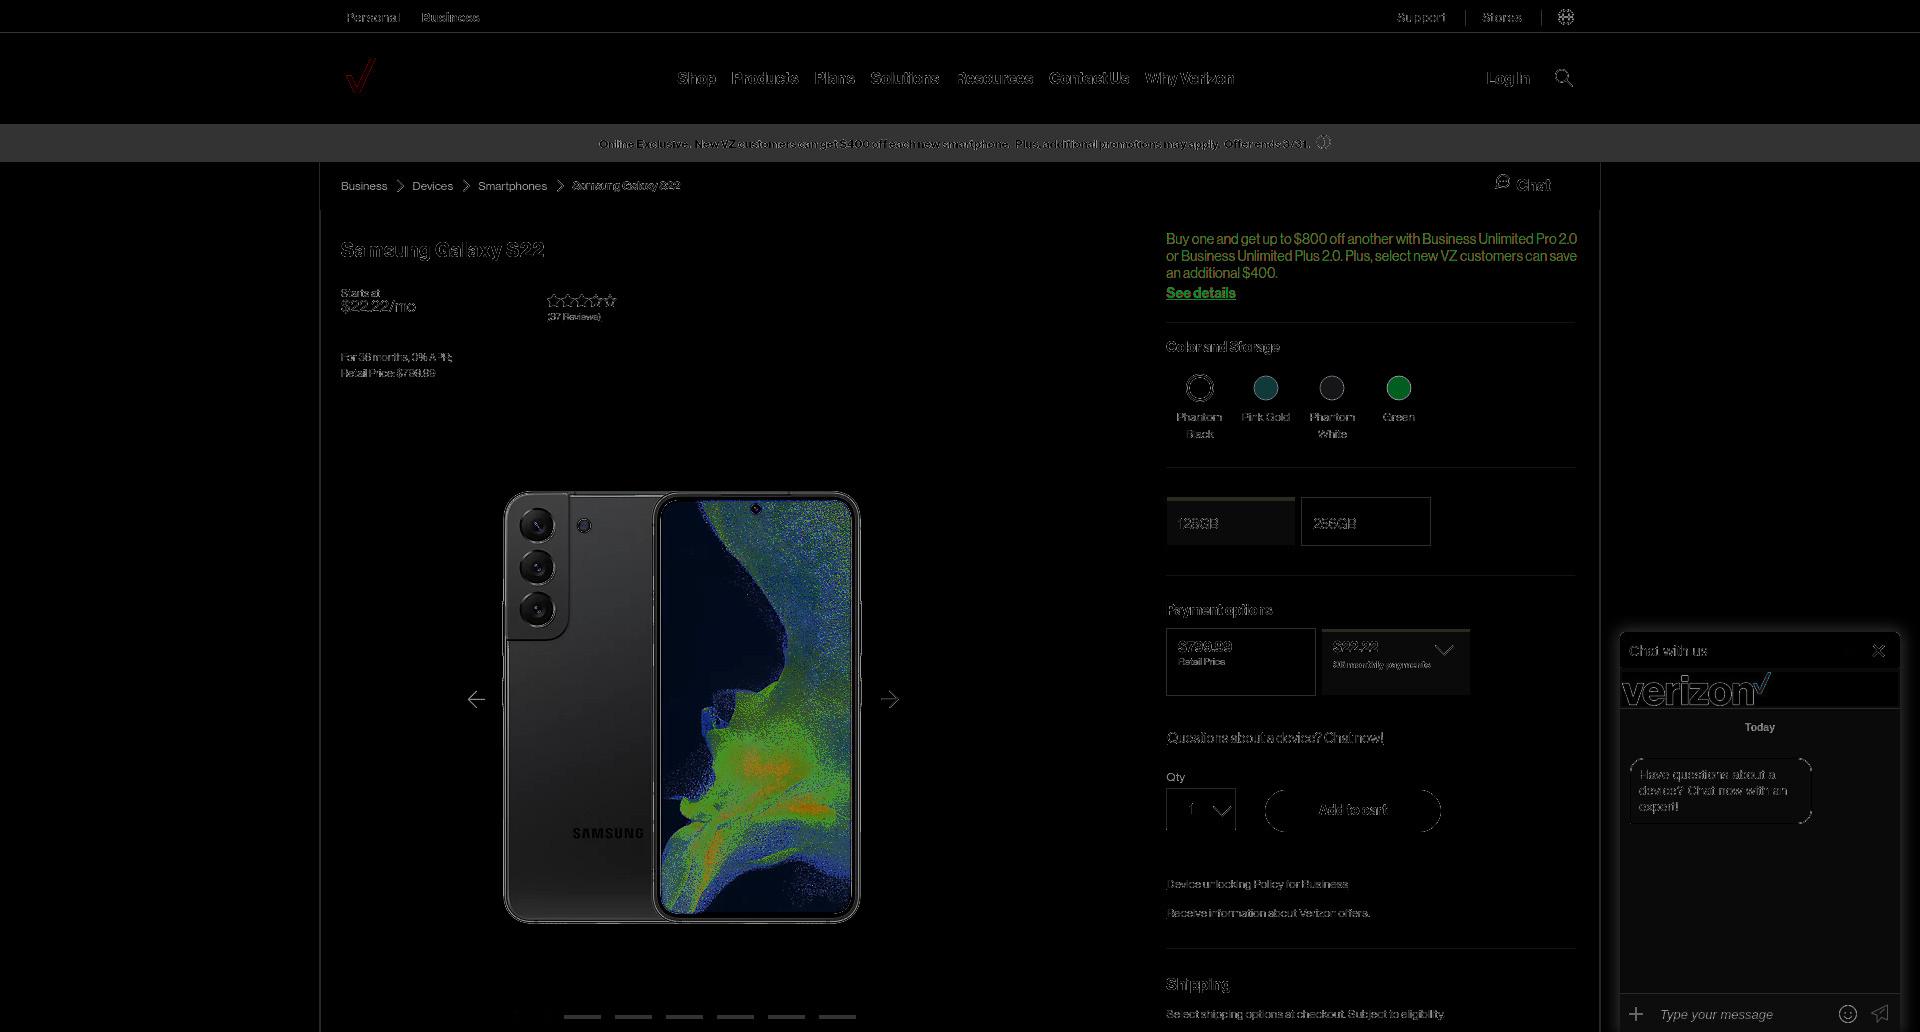
Task: Open the Qty quantity dropdown
Action: point(1201,810)
